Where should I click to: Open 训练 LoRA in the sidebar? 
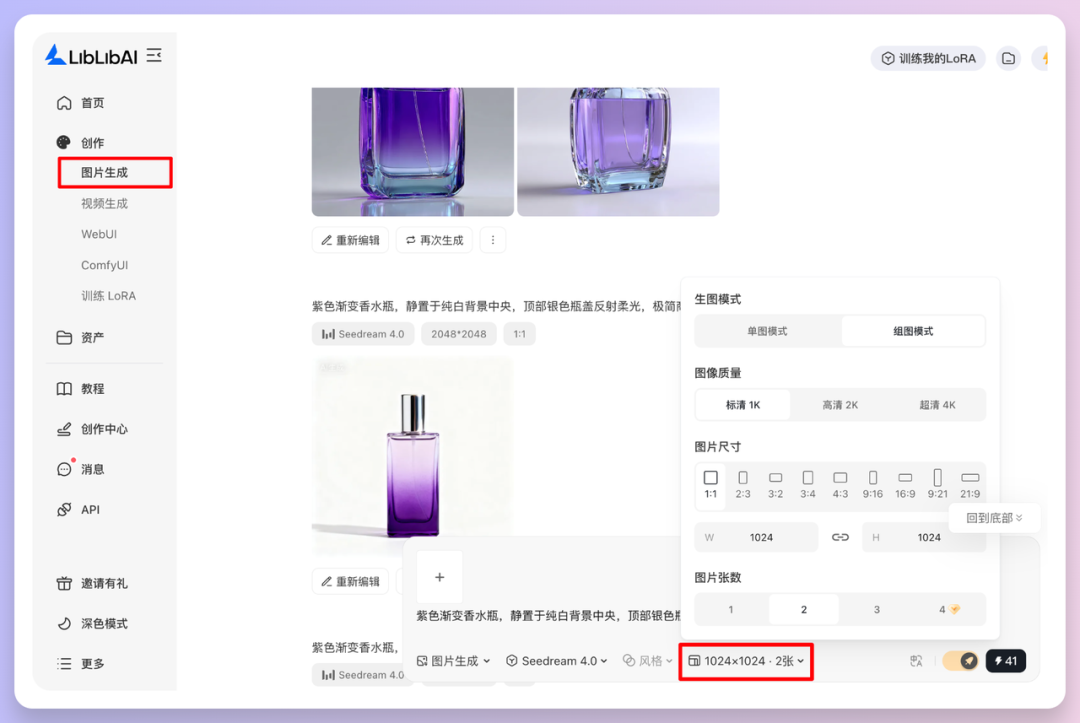point(109,295)
